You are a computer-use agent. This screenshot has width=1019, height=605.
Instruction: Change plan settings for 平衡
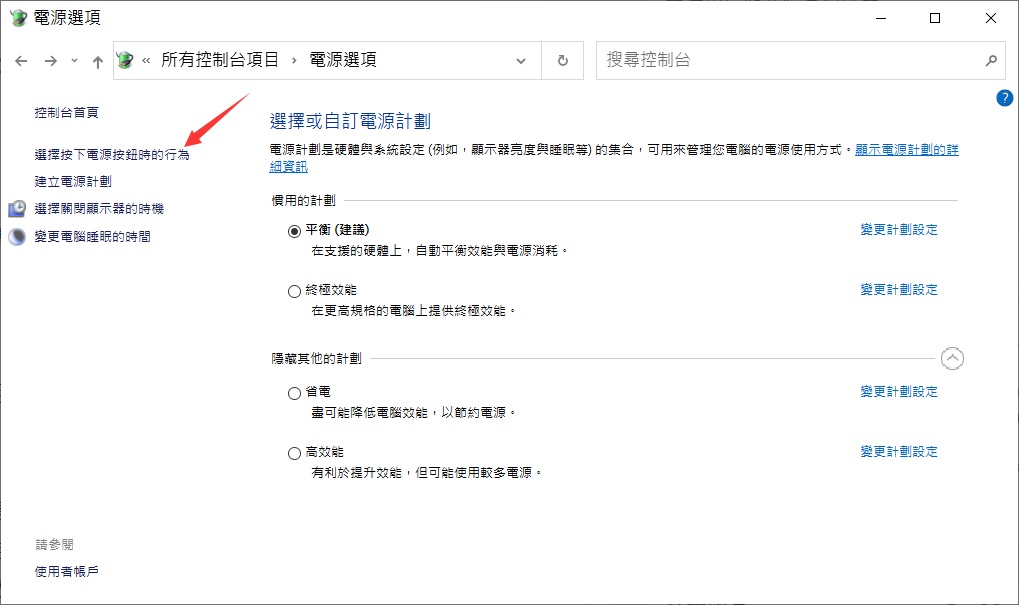coord(899,229)
